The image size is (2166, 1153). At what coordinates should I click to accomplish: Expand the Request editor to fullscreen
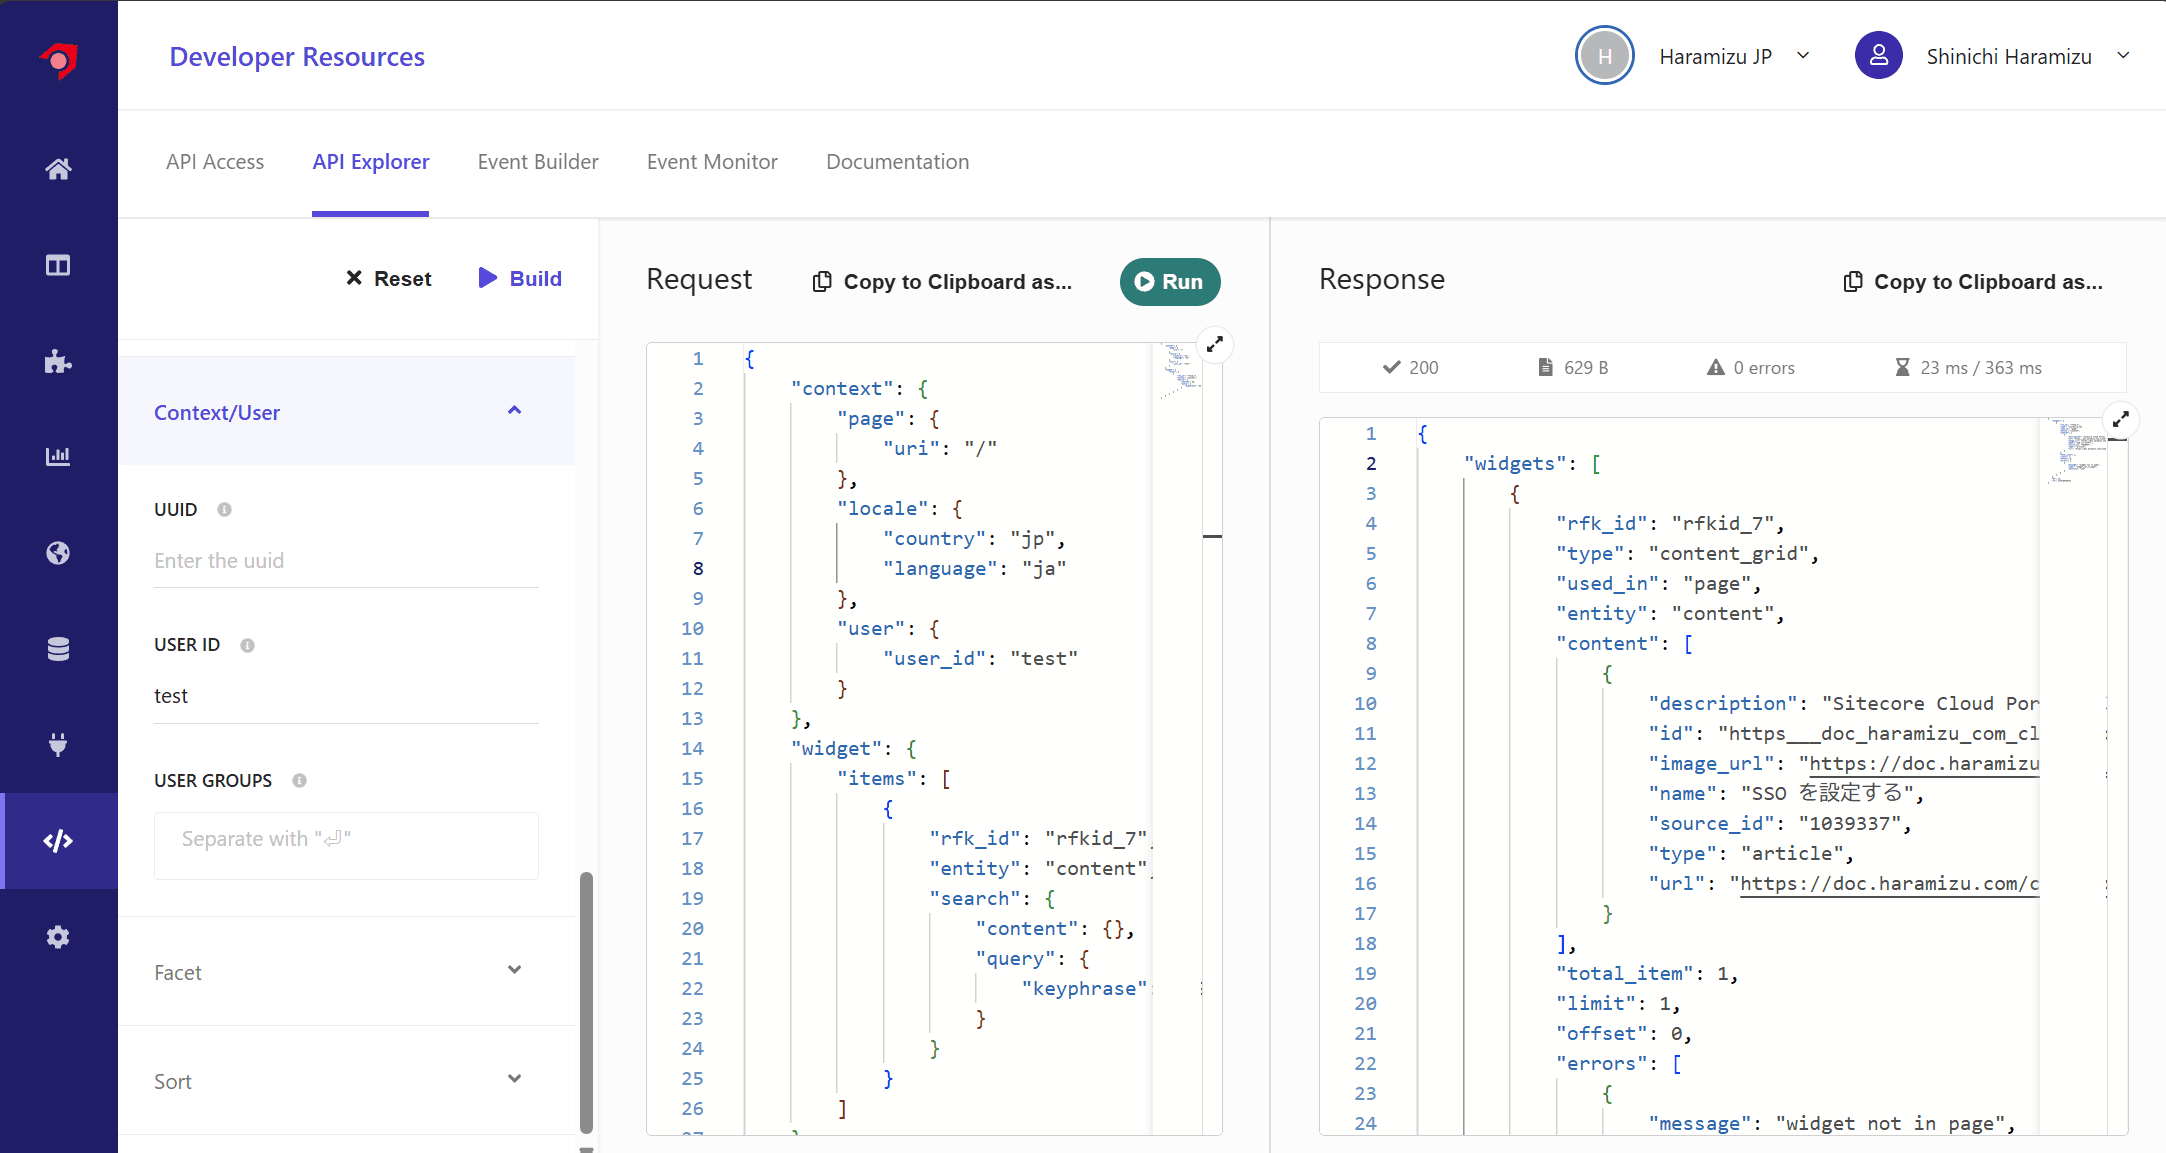tap(1214, 345)
